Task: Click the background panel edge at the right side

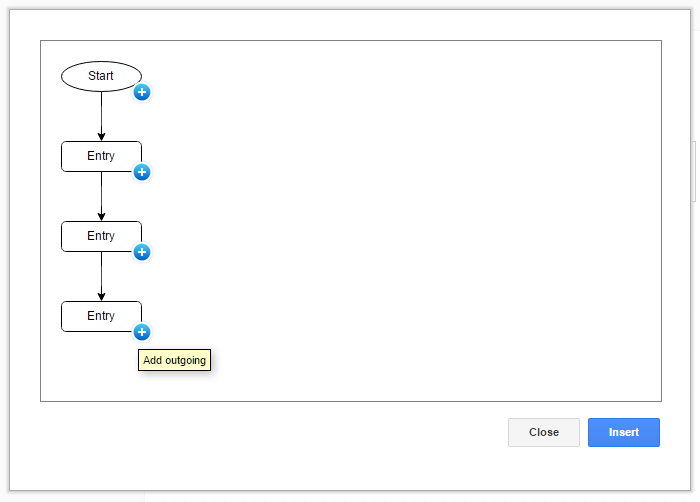Action: [695, 171]
